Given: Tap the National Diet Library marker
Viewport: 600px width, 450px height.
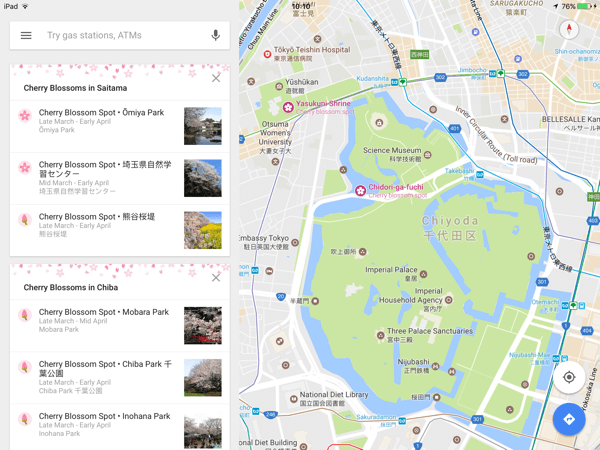Looking at the screenshot, I should (x=293, y=399).
